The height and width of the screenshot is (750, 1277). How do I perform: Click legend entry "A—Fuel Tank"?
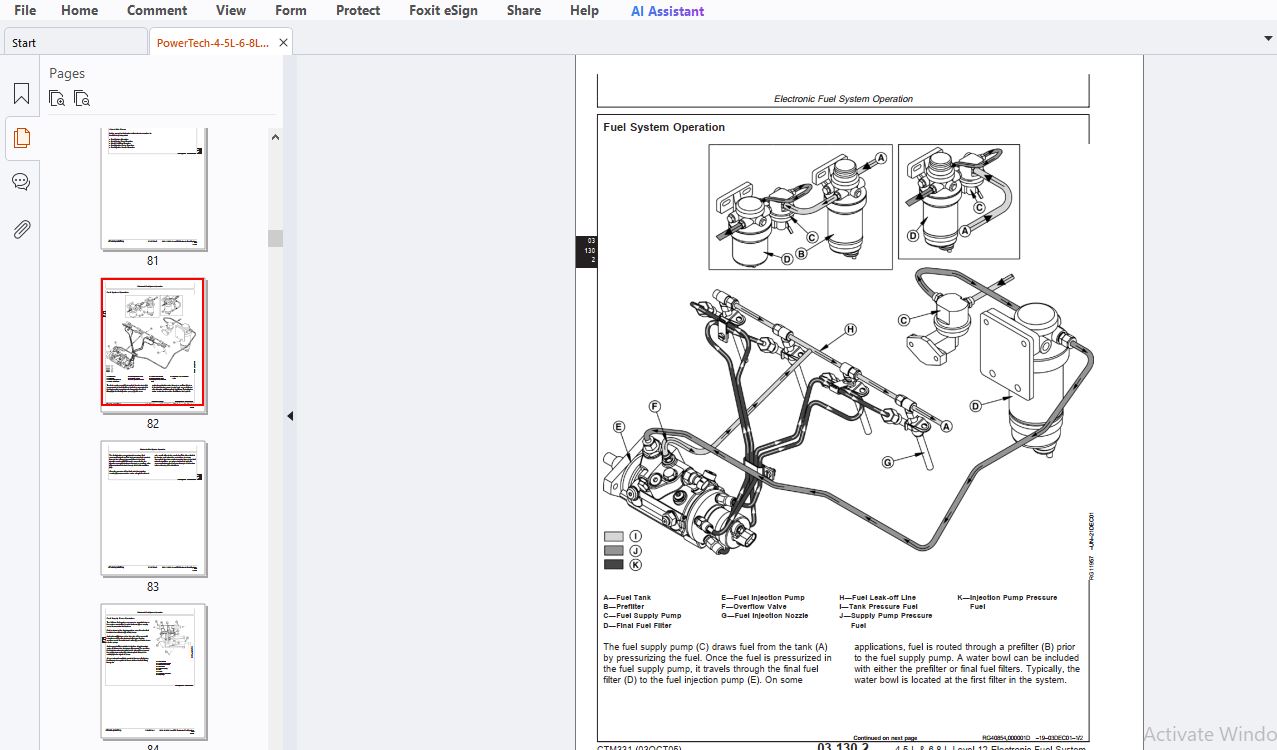(x=627, y=598)
